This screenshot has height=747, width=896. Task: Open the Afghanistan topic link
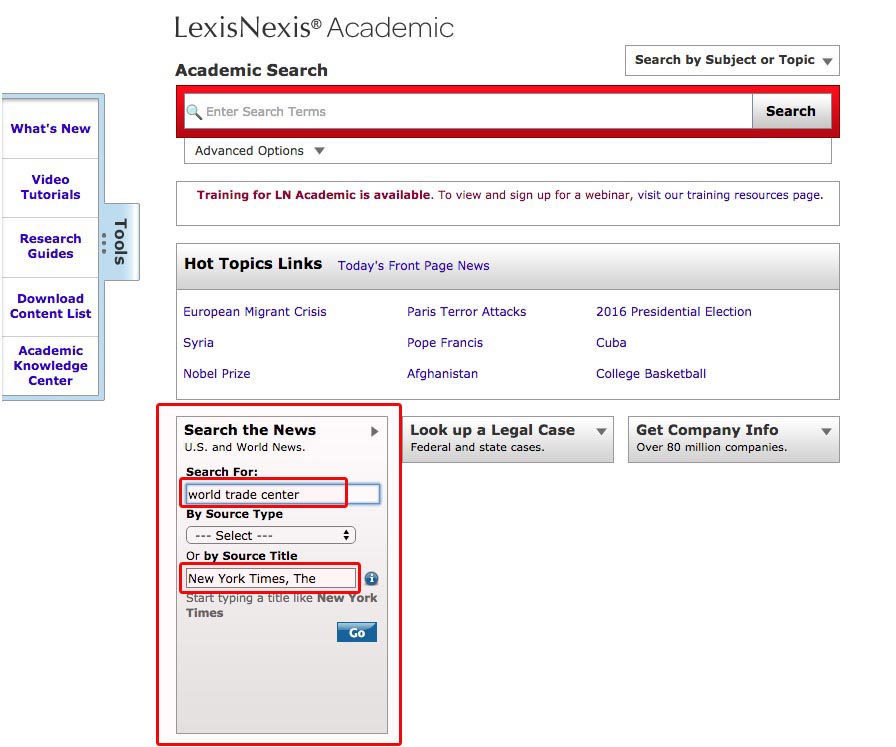tap(442, 374)
